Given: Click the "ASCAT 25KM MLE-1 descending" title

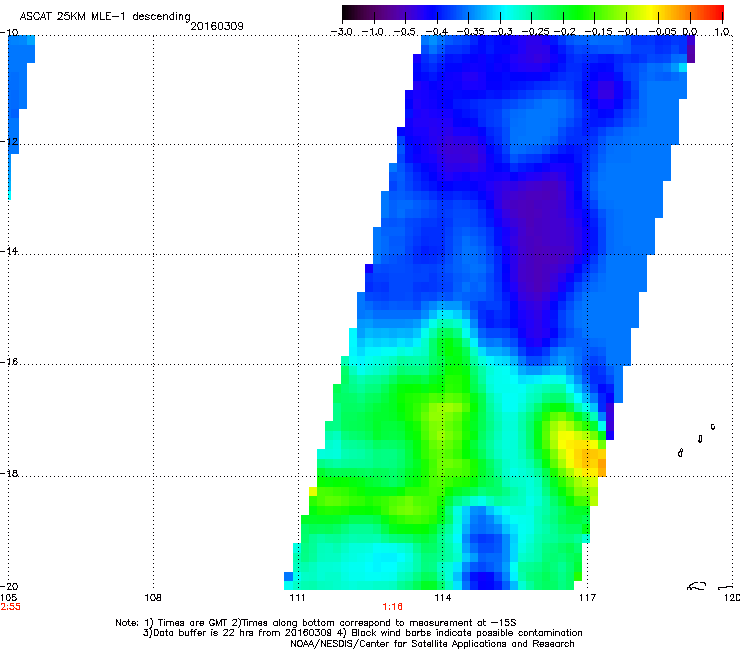Looking at the screenshot, I should tap(105, 16).
